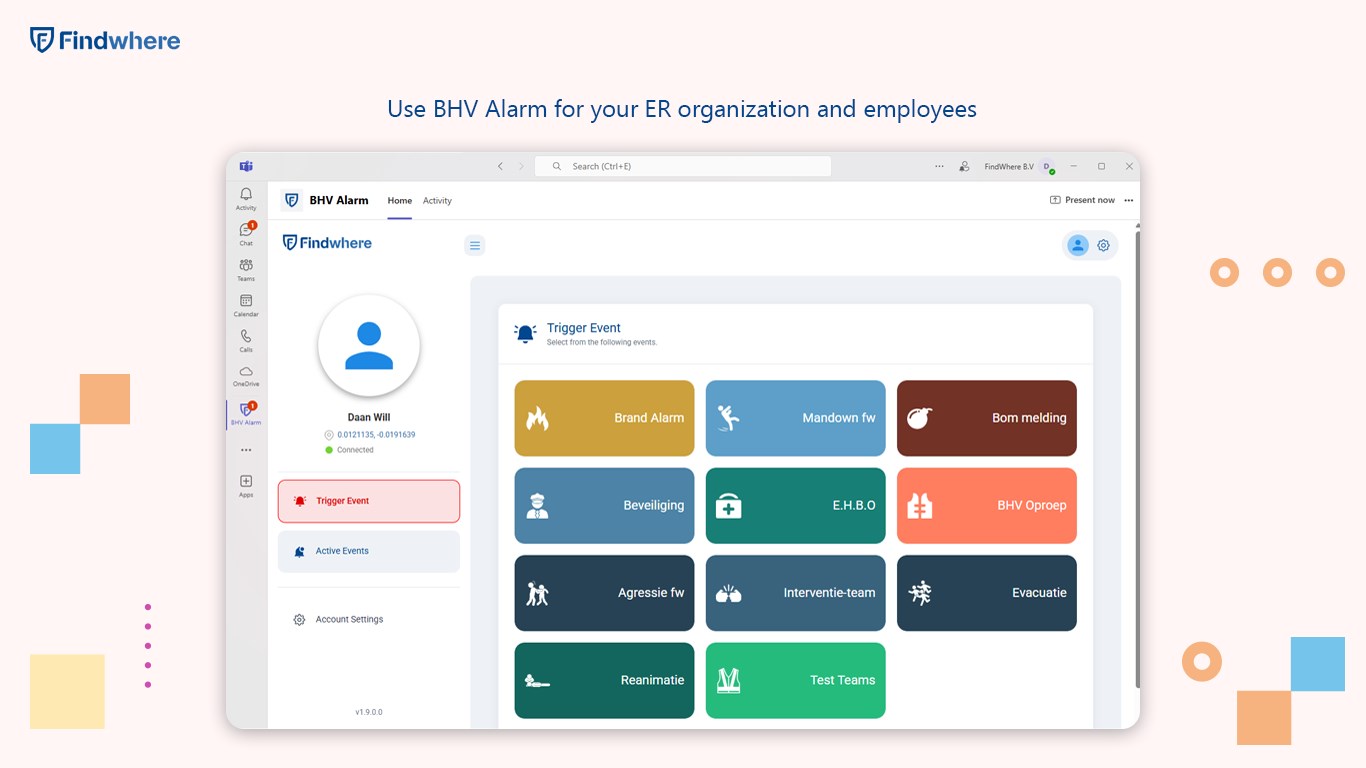This screenshot has width=1366, height=768.
Task: Click the Daan Will profile avatar
Action: (369, 346)
